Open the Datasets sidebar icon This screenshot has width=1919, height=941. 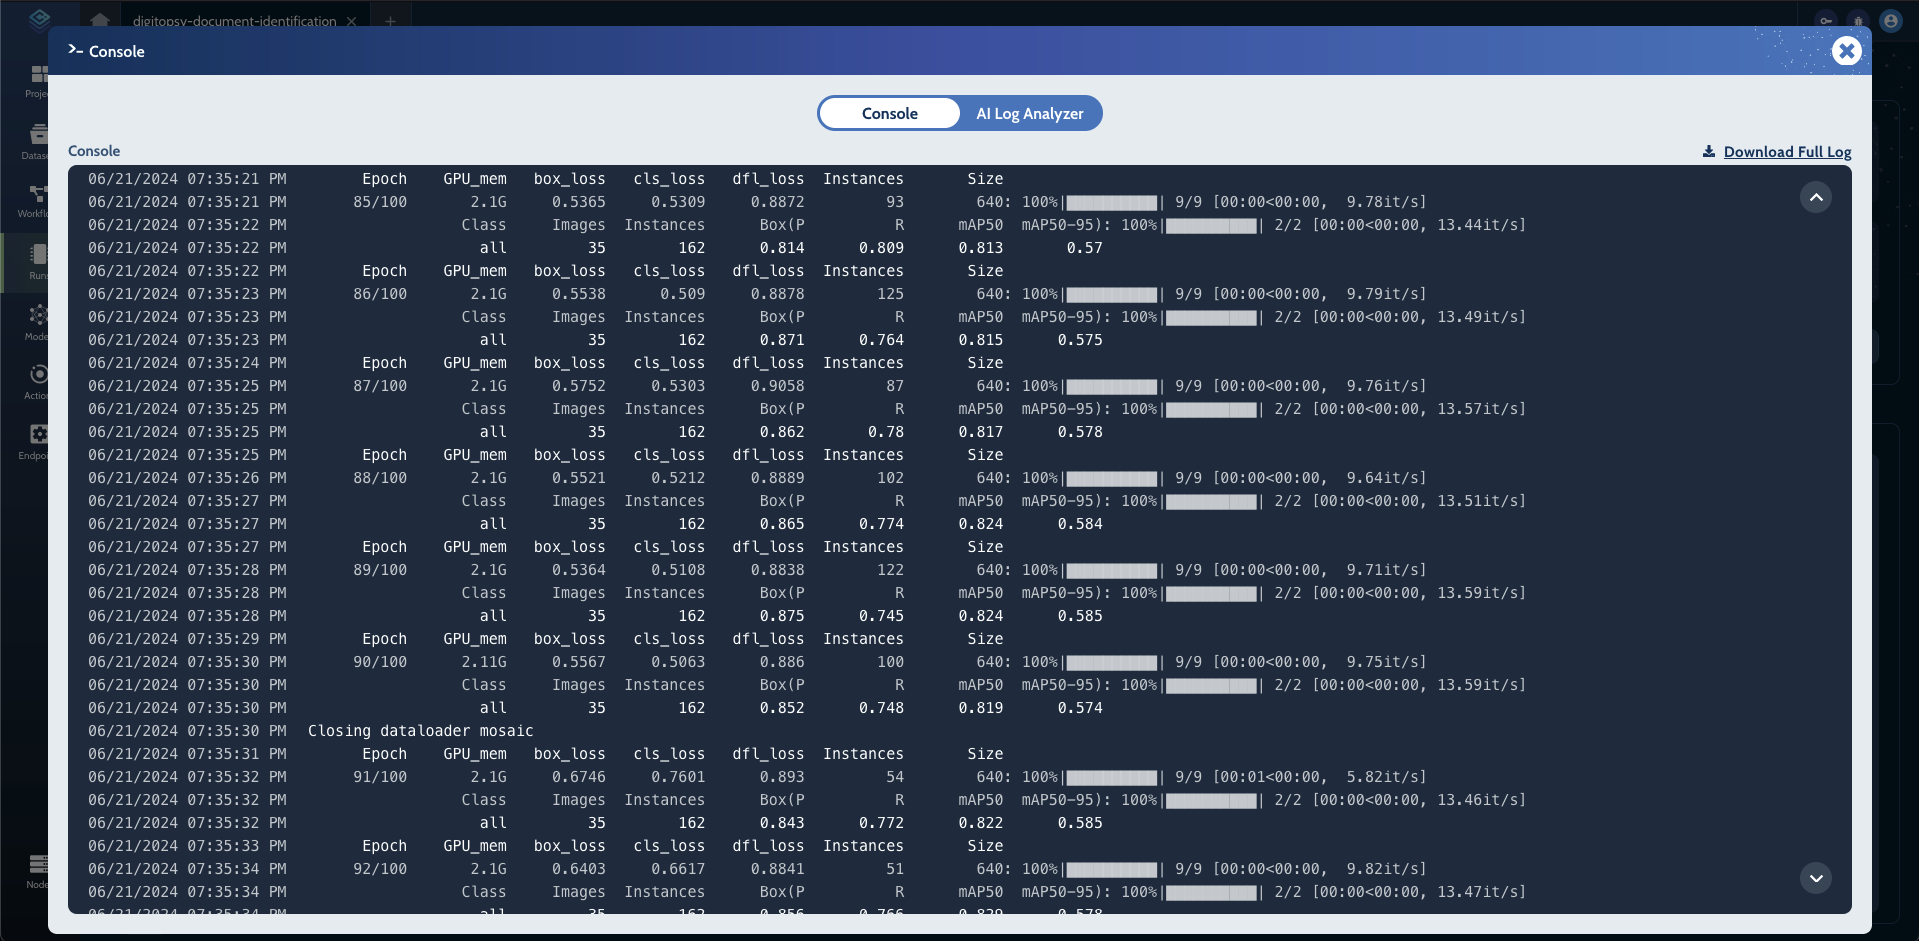tap(38, 138)
